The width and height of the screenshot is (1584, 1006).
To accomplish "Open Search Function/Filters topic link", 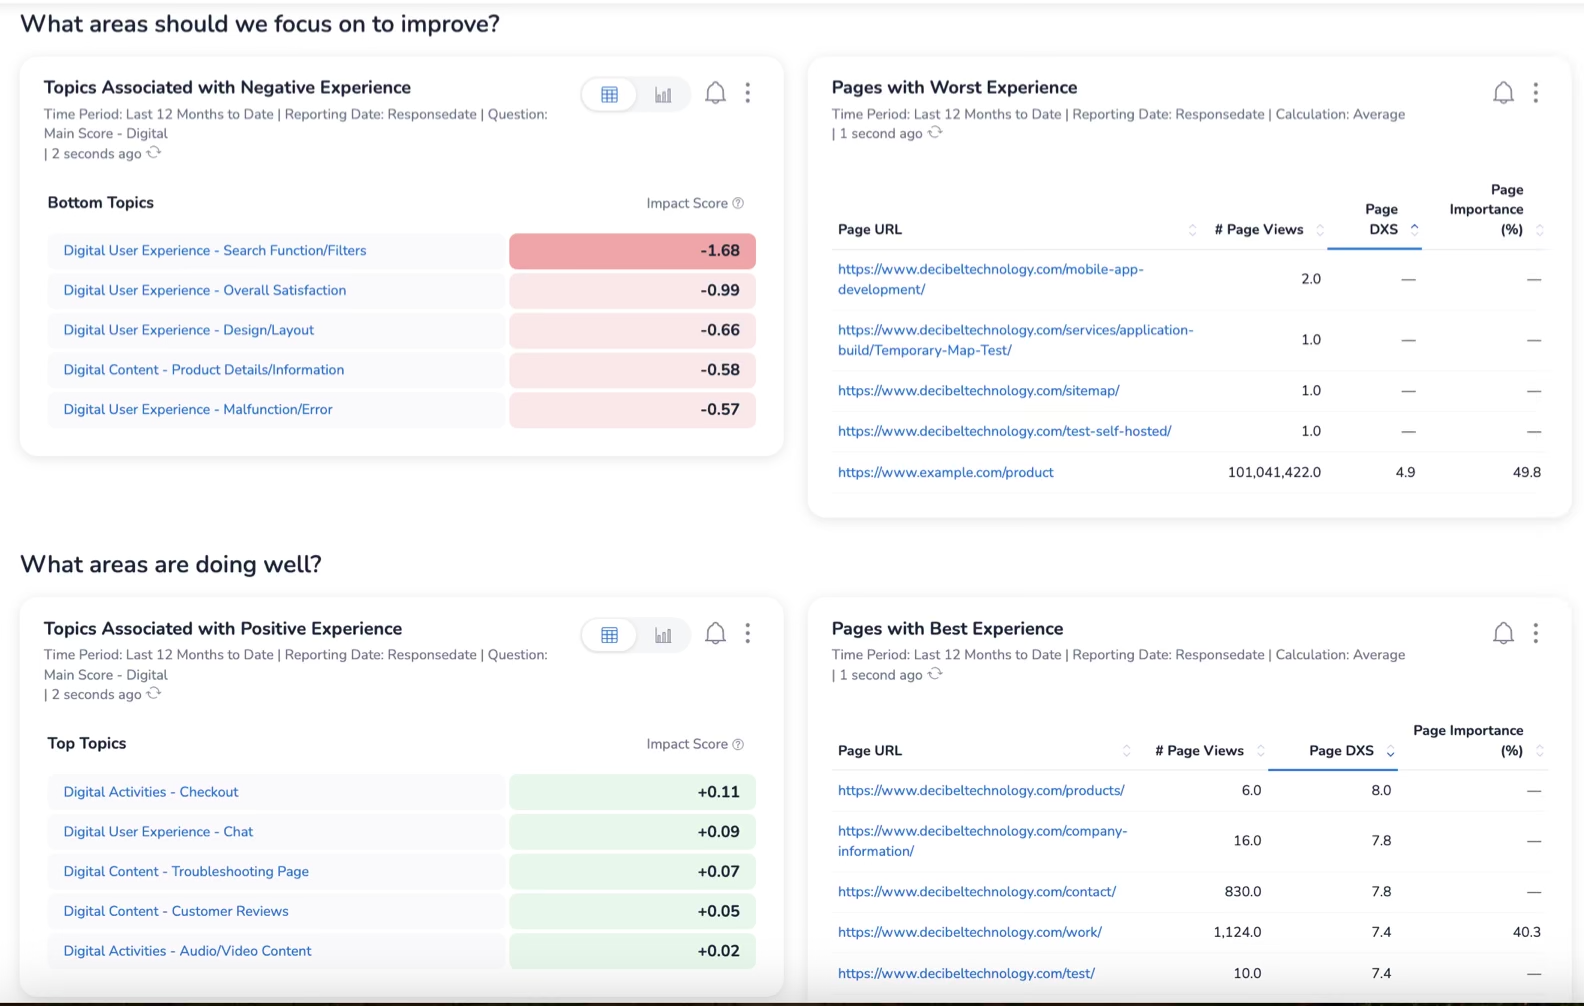I will tap(214, 251).
